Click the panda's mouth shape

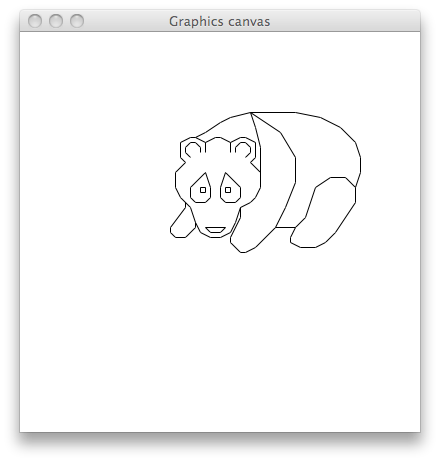215,230
